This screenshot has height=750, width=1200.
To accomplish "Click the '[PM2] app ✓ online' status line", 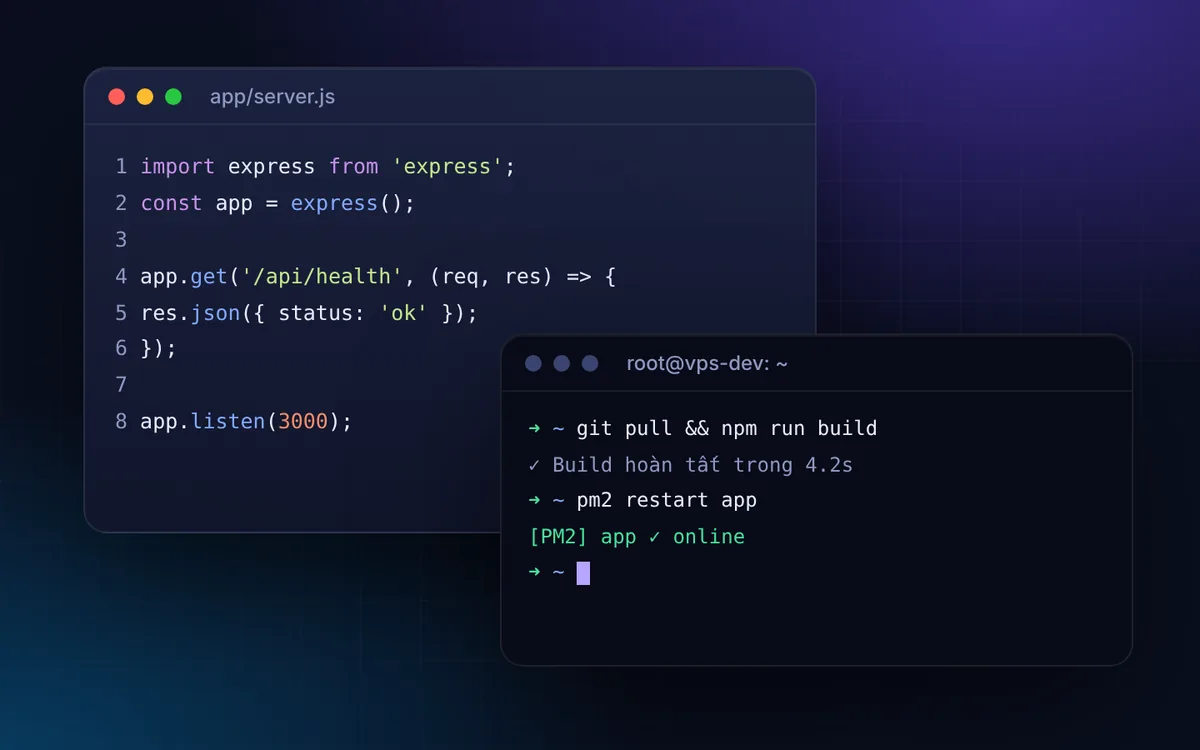I will pos(637,537).
